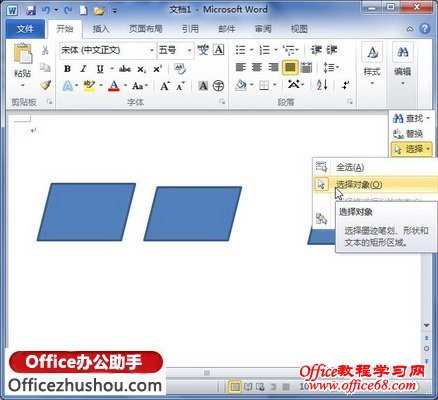Image resolution: width=438 pixels, height=400 pixels.
Task: Click the Word Help question mark icon
Action: point(425,29)
